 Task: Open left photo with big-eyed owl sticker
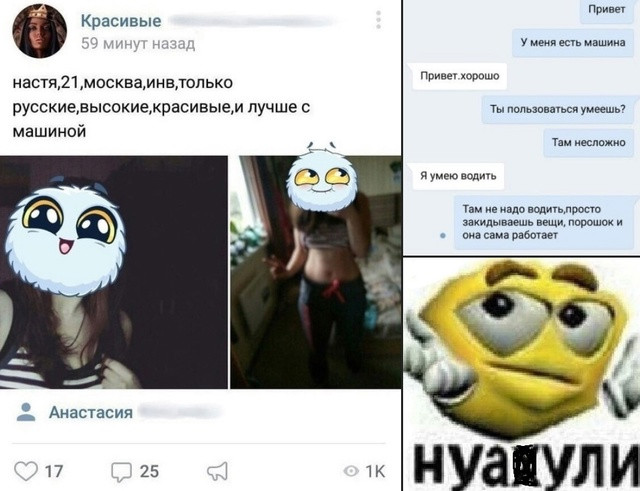point(113,272)
